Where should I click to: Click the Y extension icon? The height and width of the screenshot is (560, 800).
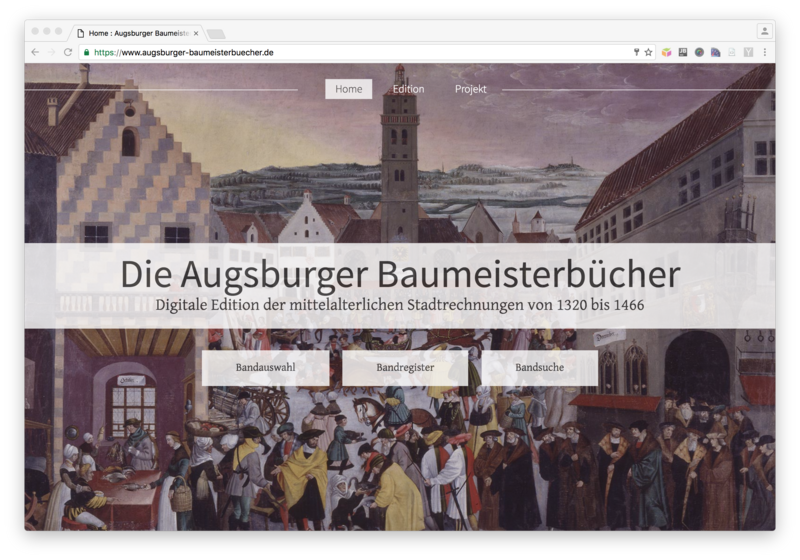(748, 52)
